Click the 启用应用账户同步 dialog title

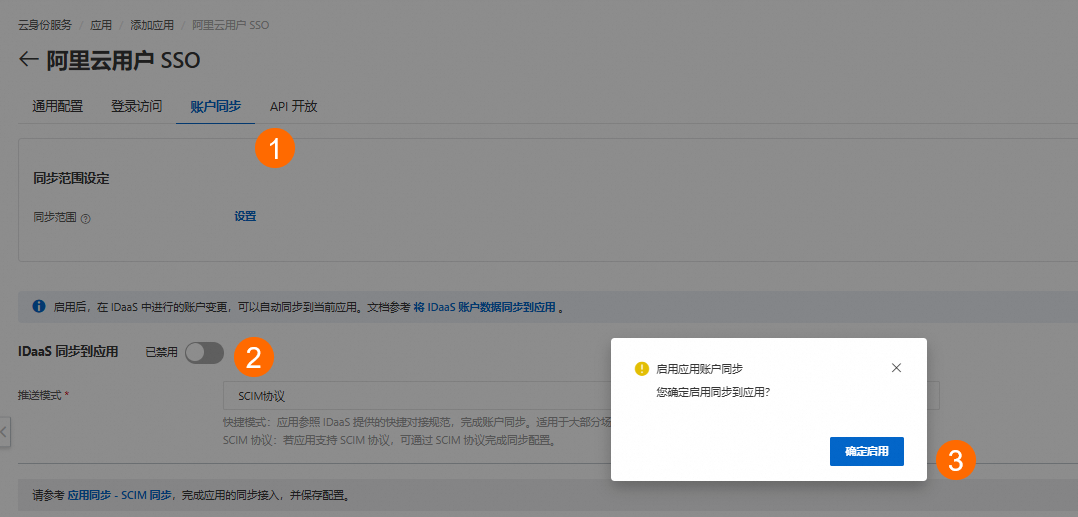tap(699, 369)
